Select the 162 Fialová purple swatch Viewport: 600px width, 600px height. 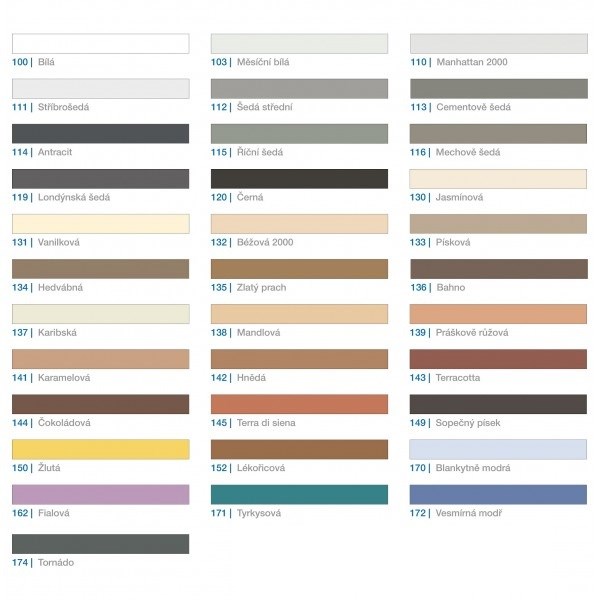coord(100,494)
